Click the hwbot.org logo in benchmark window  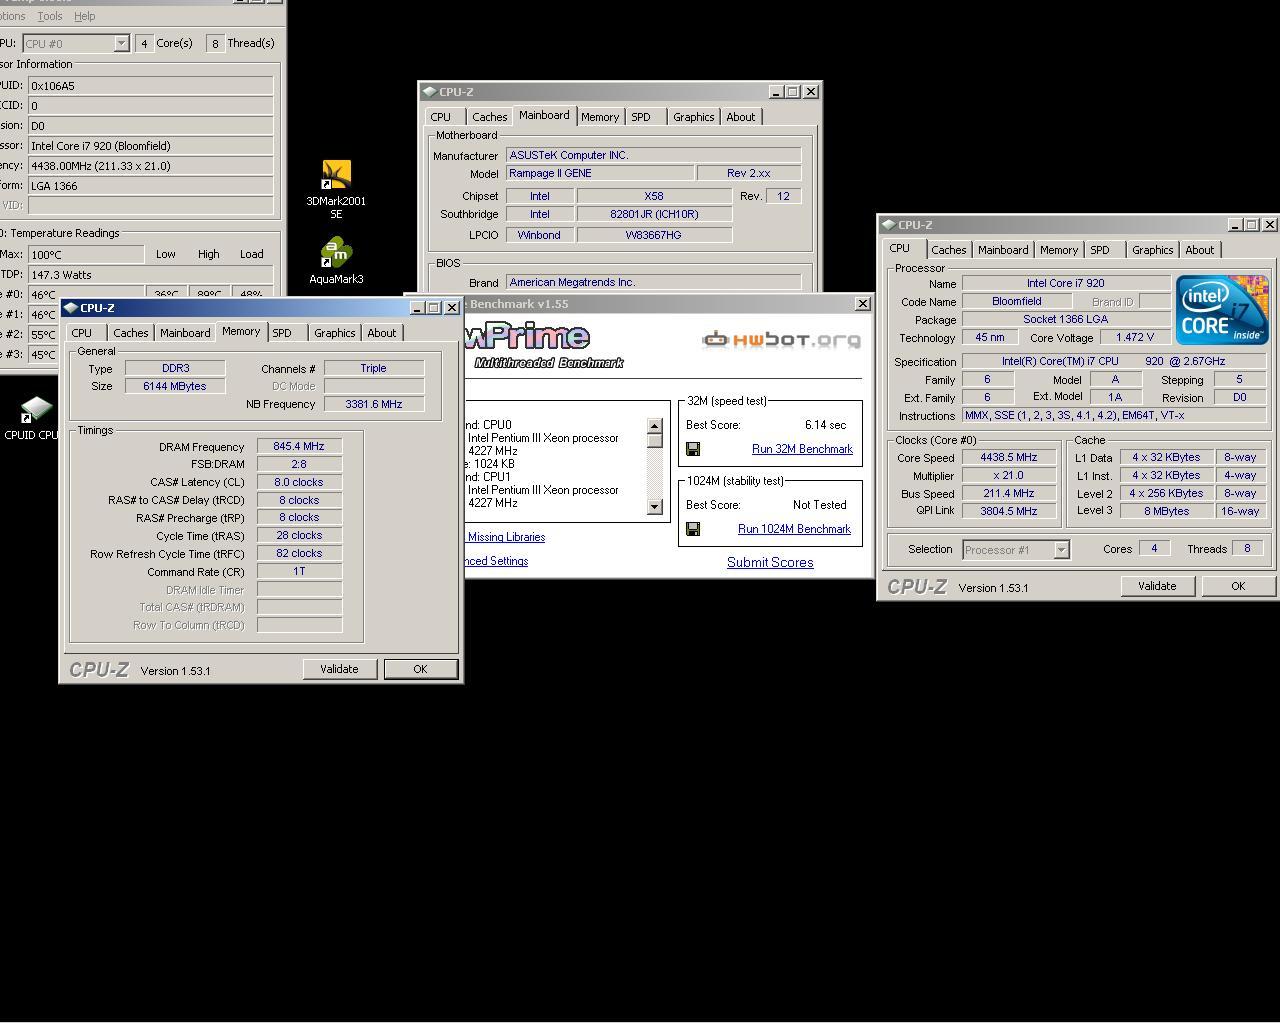781,340
